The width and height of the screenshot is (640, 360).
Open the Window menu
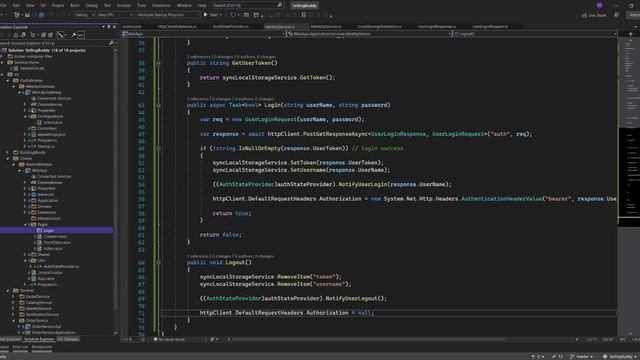[x=184, y=5]
